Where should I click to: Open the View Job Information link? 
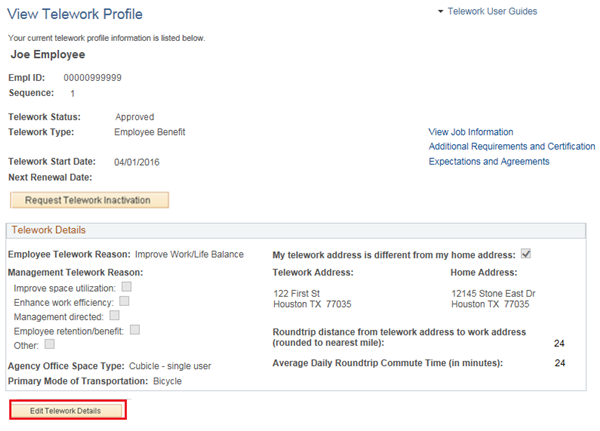[470, 132]
